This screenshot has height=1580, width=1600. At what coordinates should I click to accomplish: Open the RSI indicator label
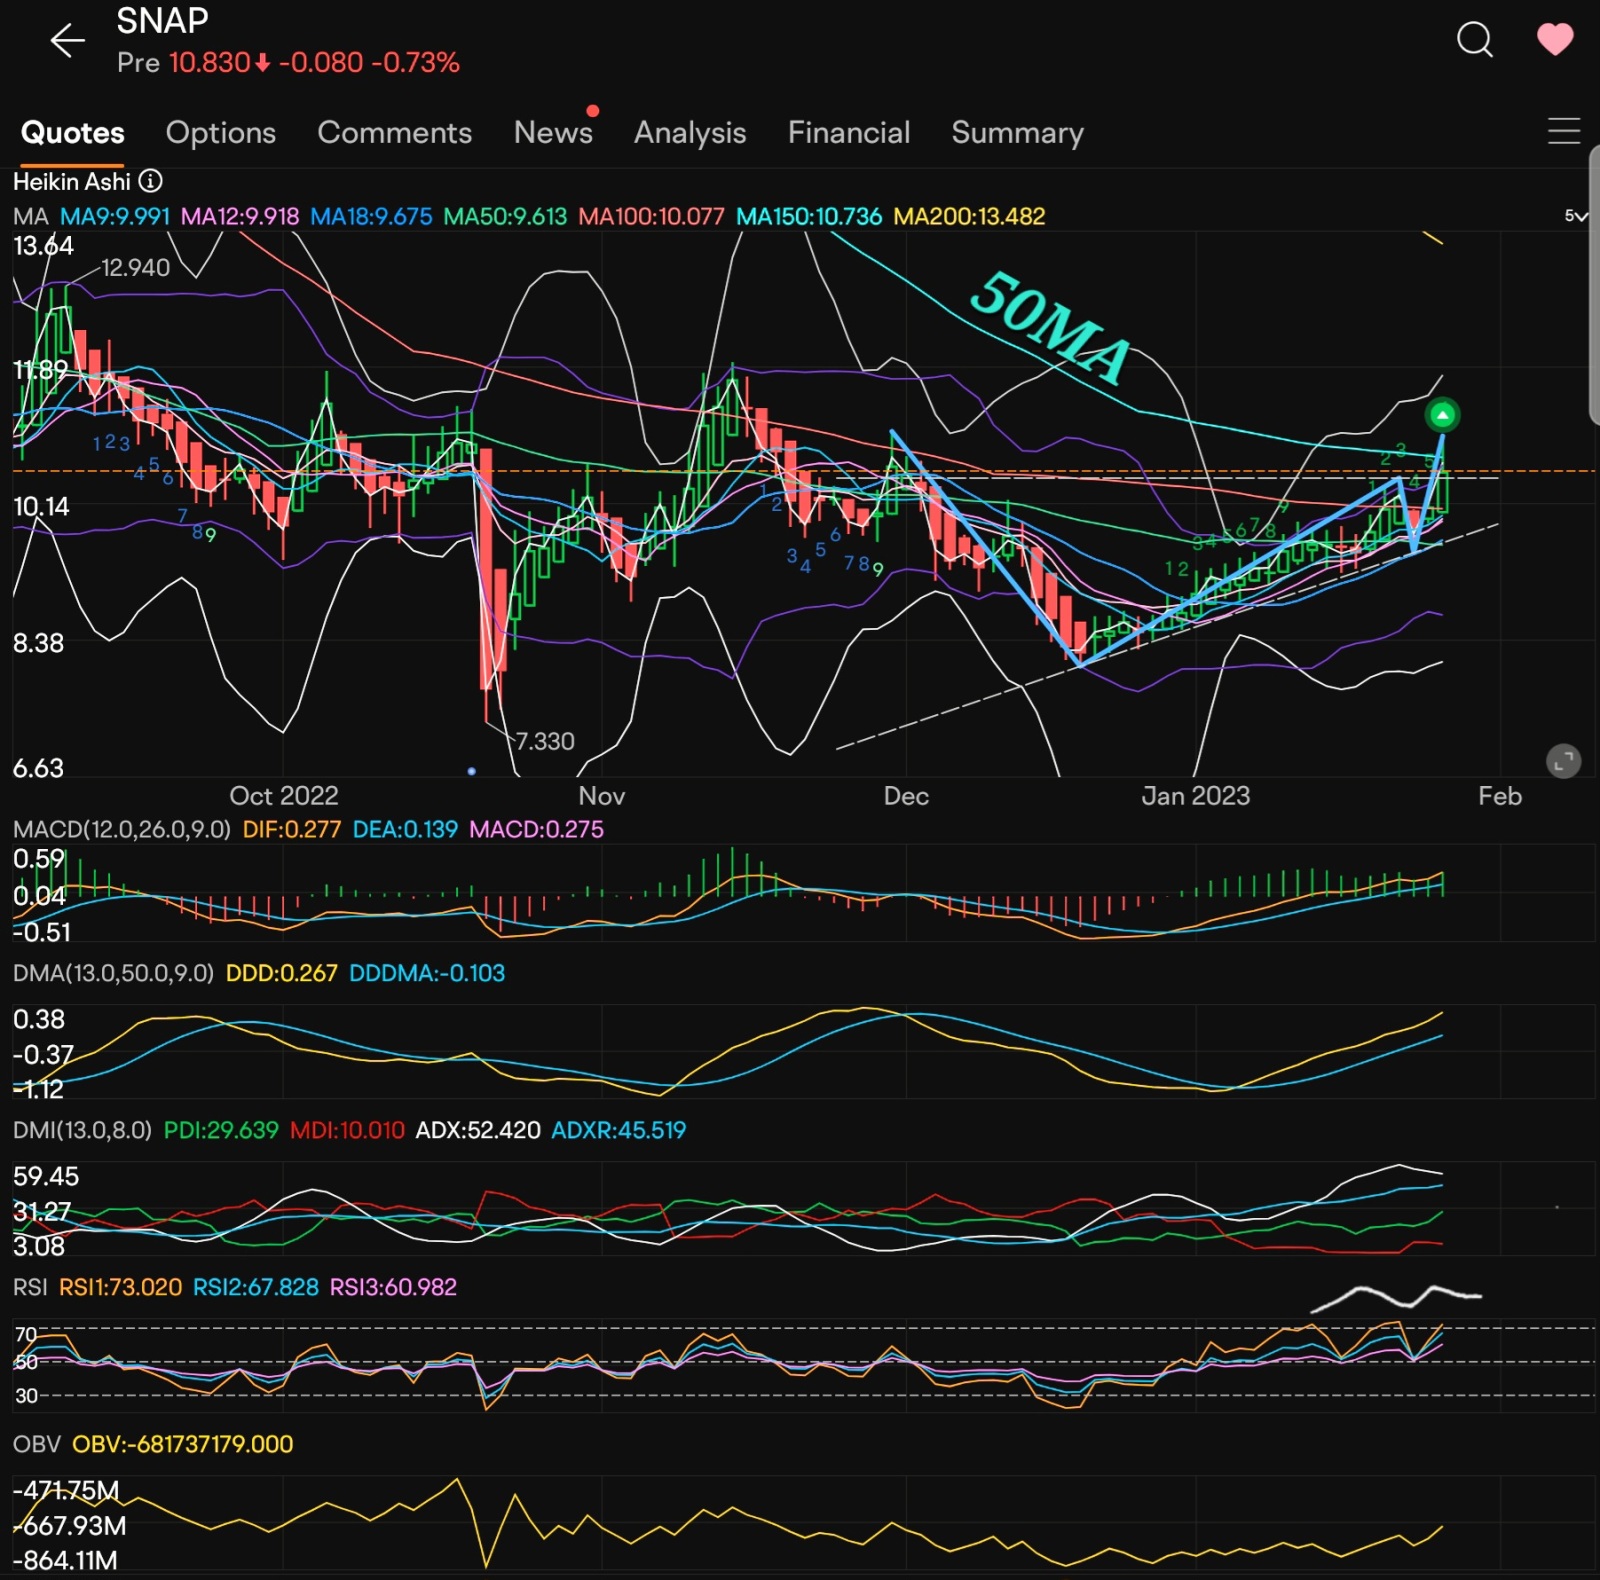point(30,1288)
